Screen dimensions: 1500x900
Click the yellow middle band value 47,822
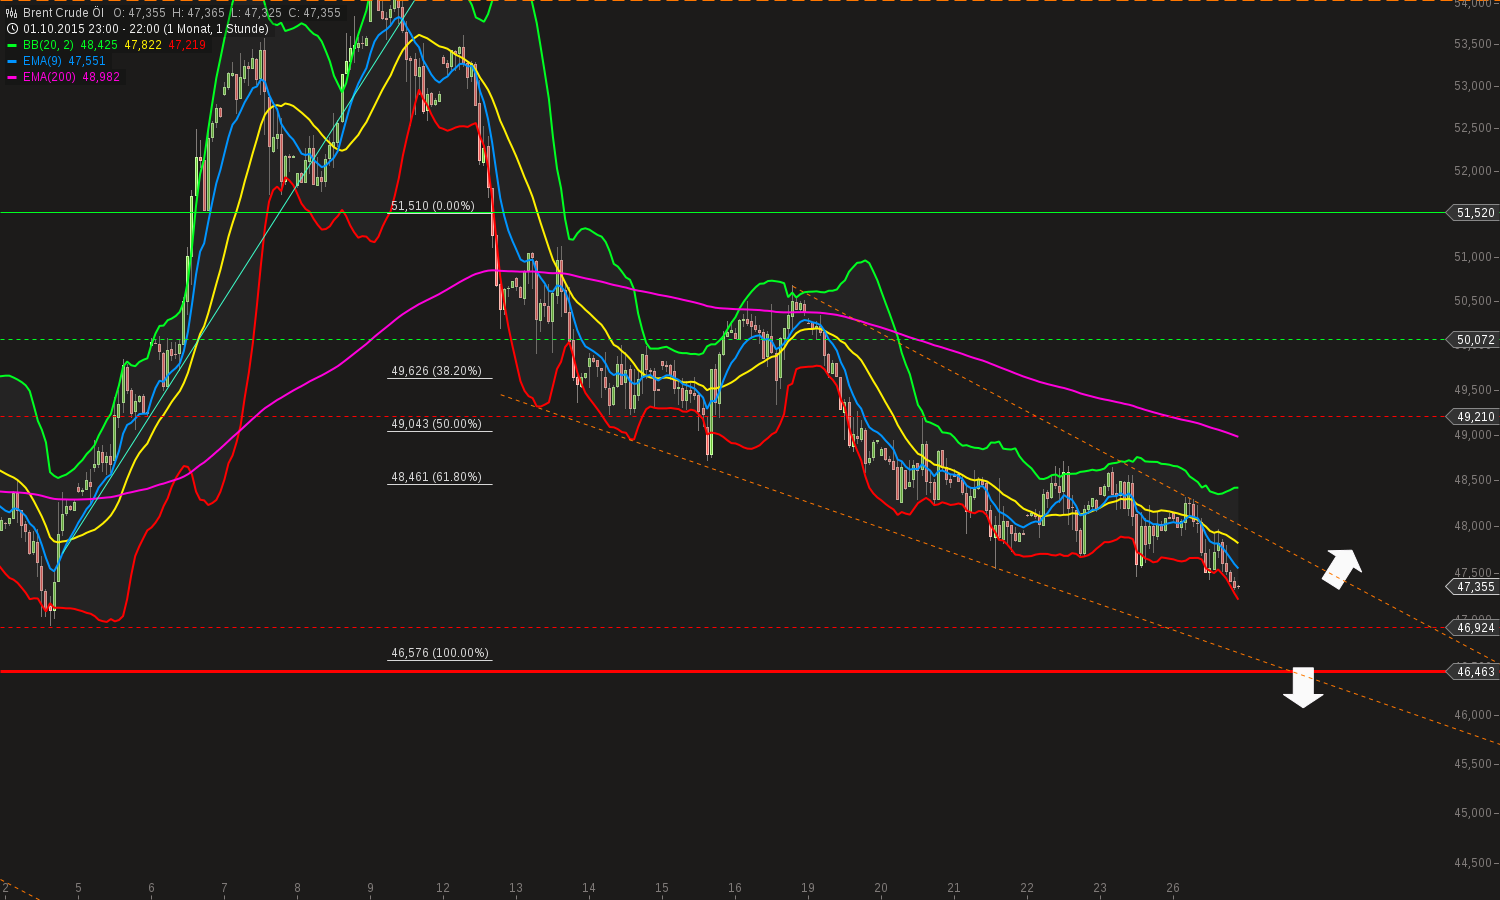143,45
